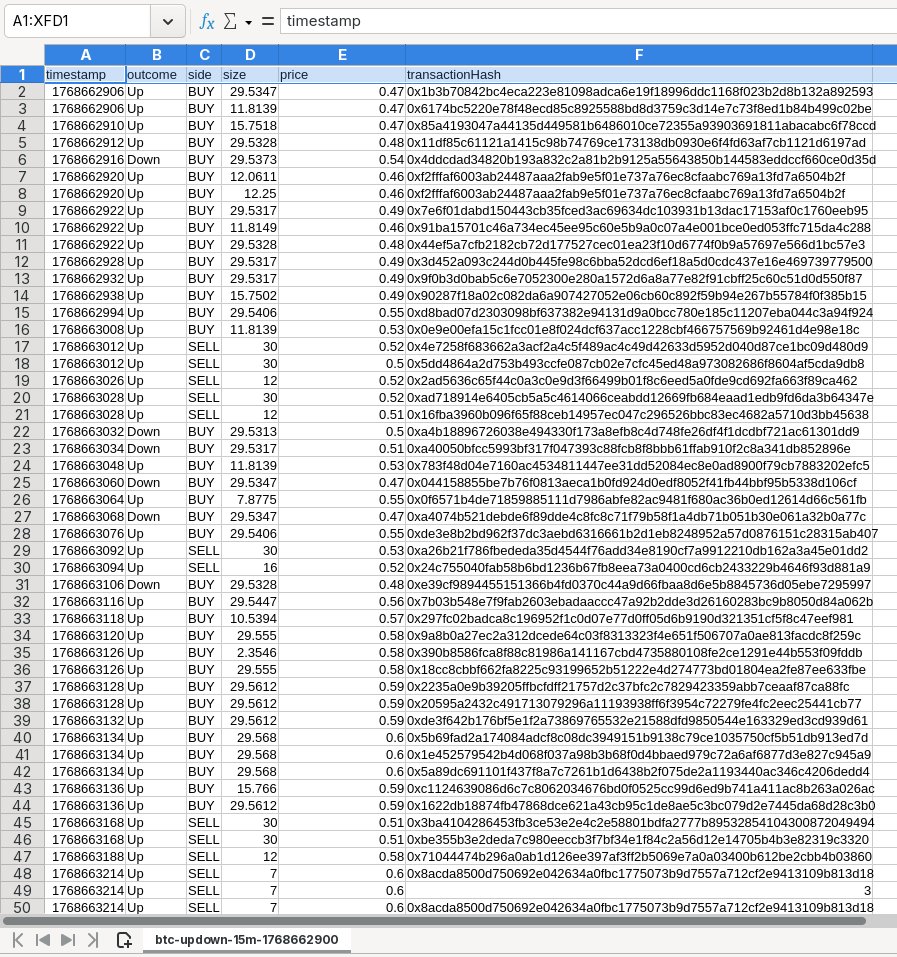Click price 0.5 in row 18
This screenshot has height=957, width=897.
point(342,364)
